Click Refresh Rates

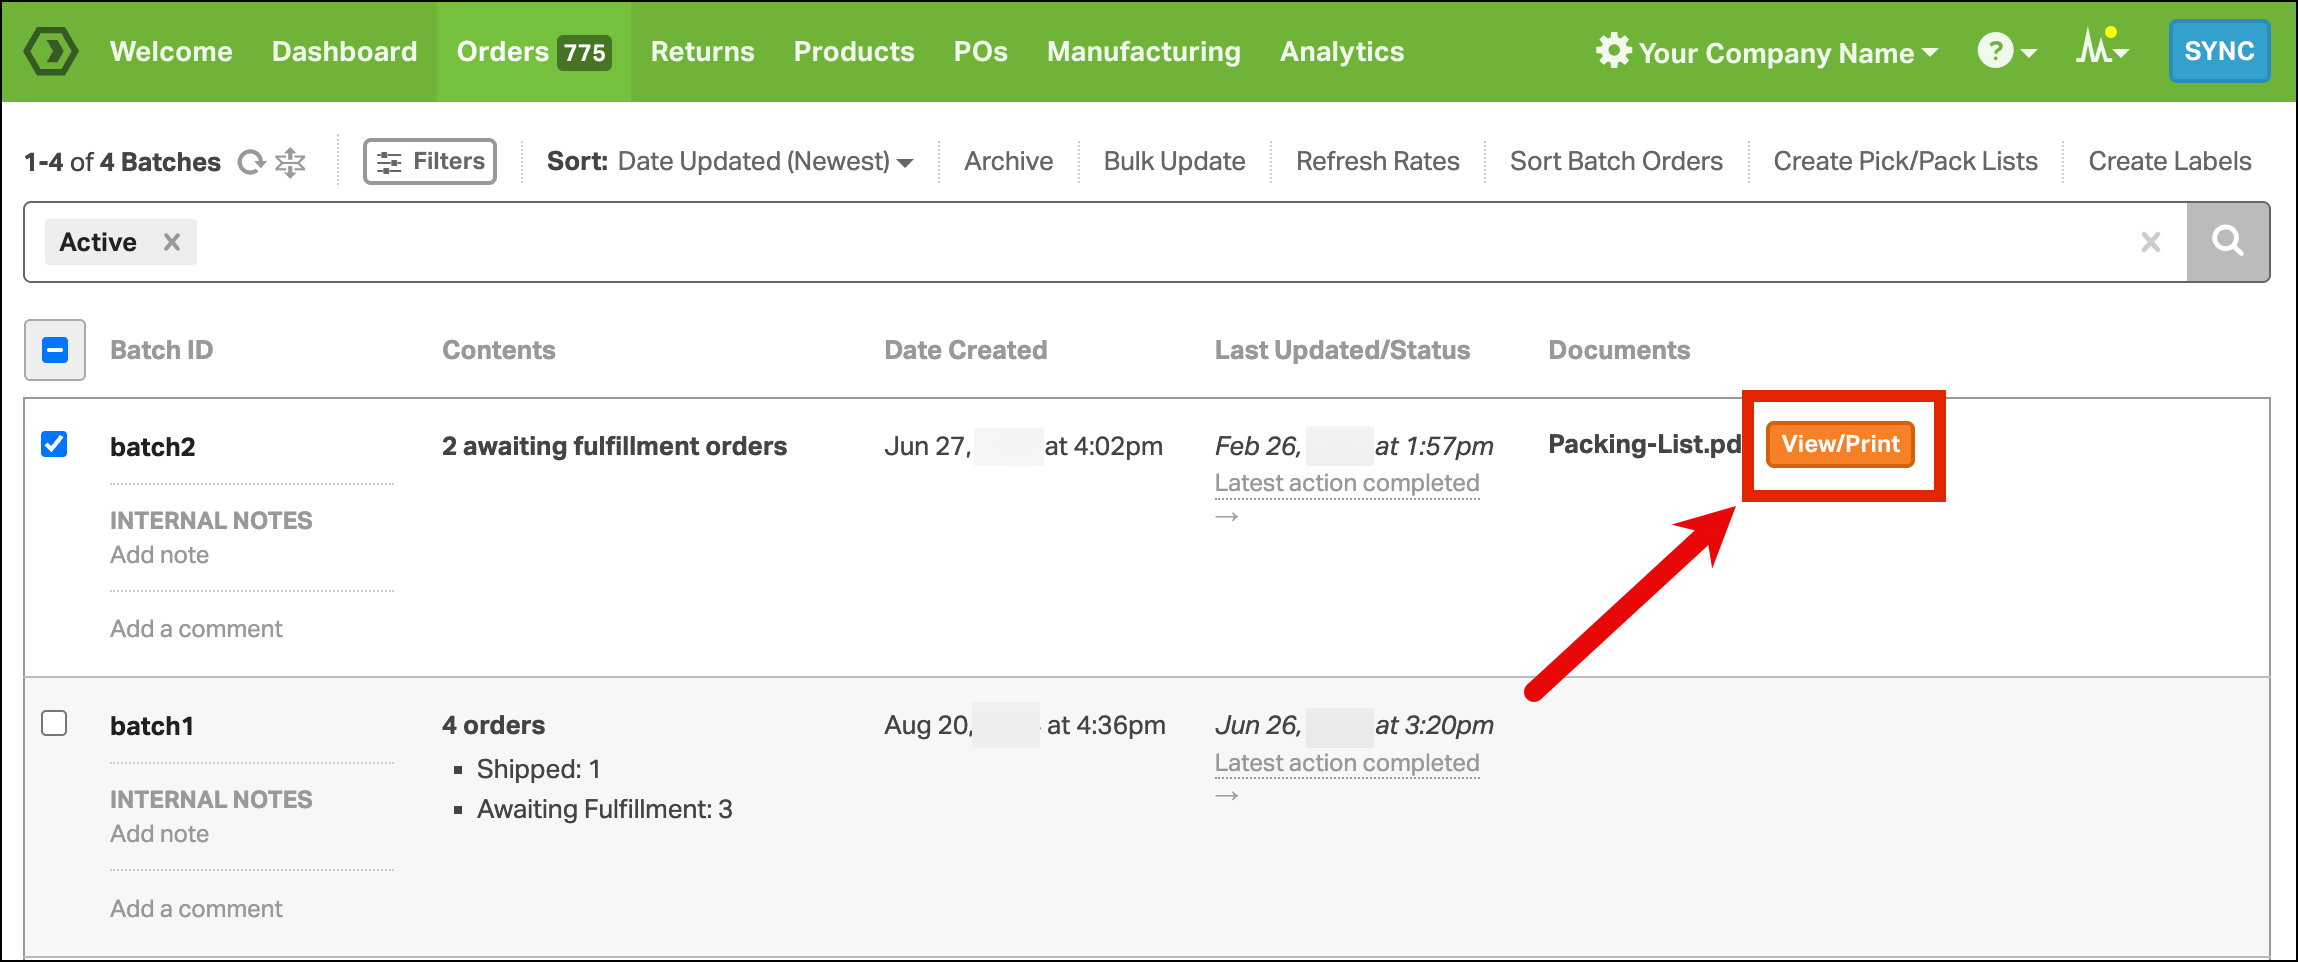click(x=1377, y=161)
